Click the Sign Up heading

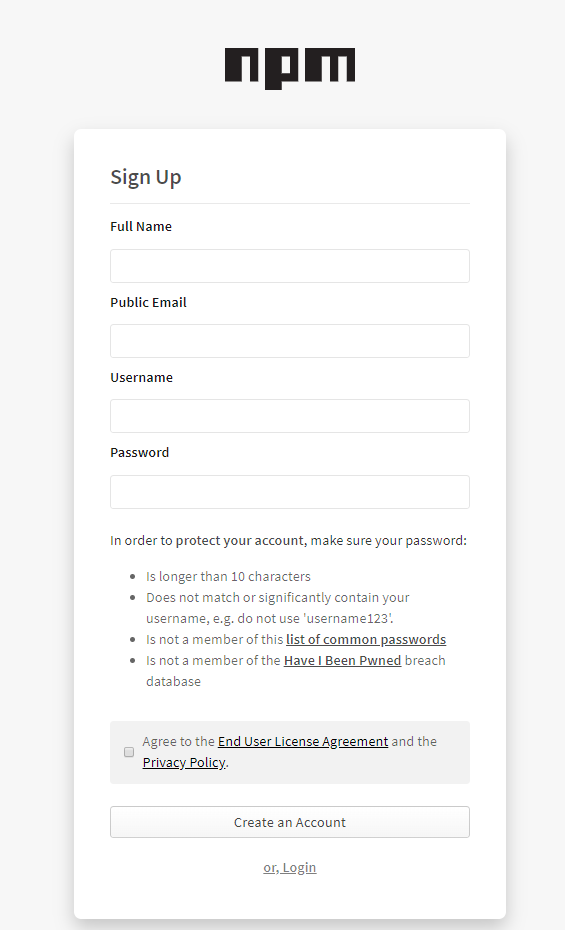[x=146, y=177]
